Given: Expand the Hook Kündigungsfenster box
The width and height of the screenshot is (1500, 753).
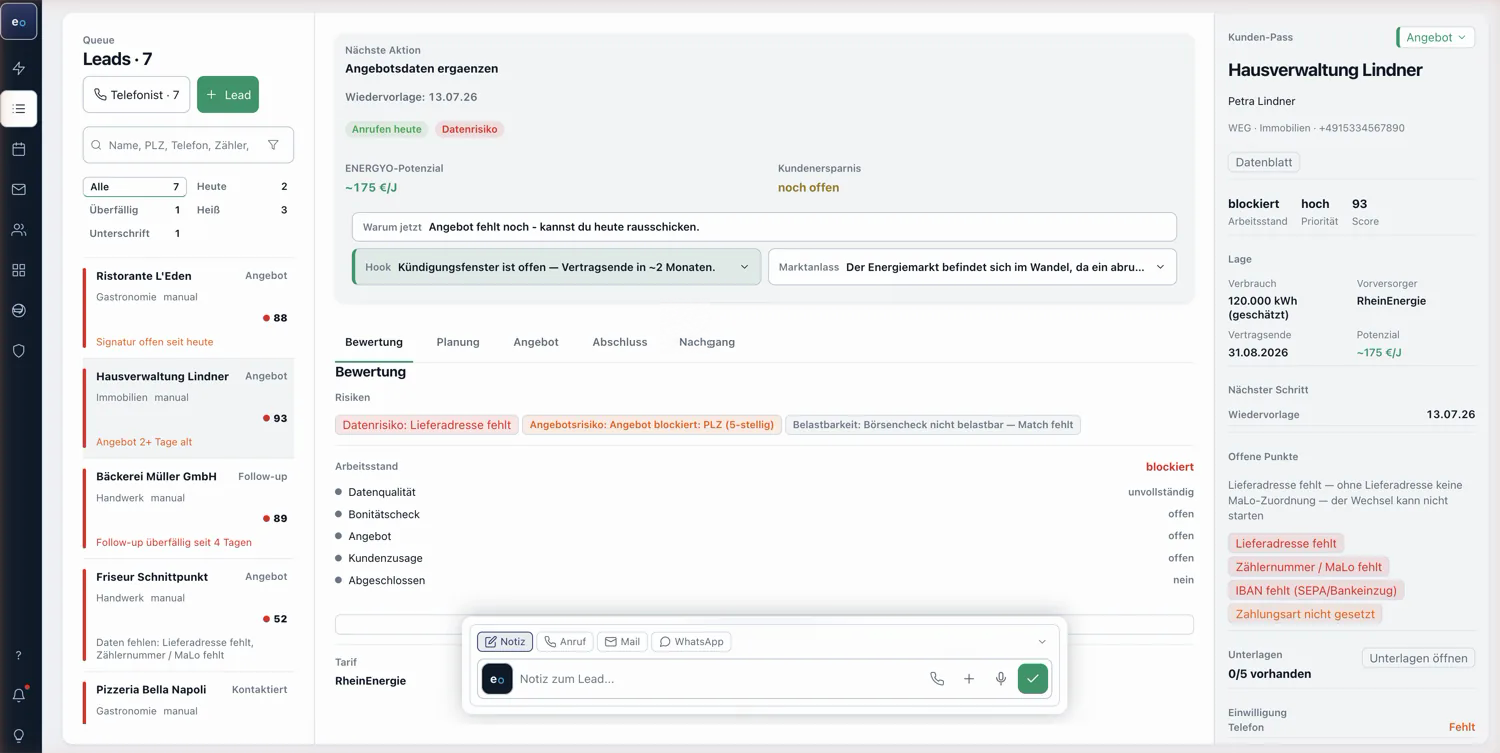Looking at the screenshot, I should click(x=557, y=267).
